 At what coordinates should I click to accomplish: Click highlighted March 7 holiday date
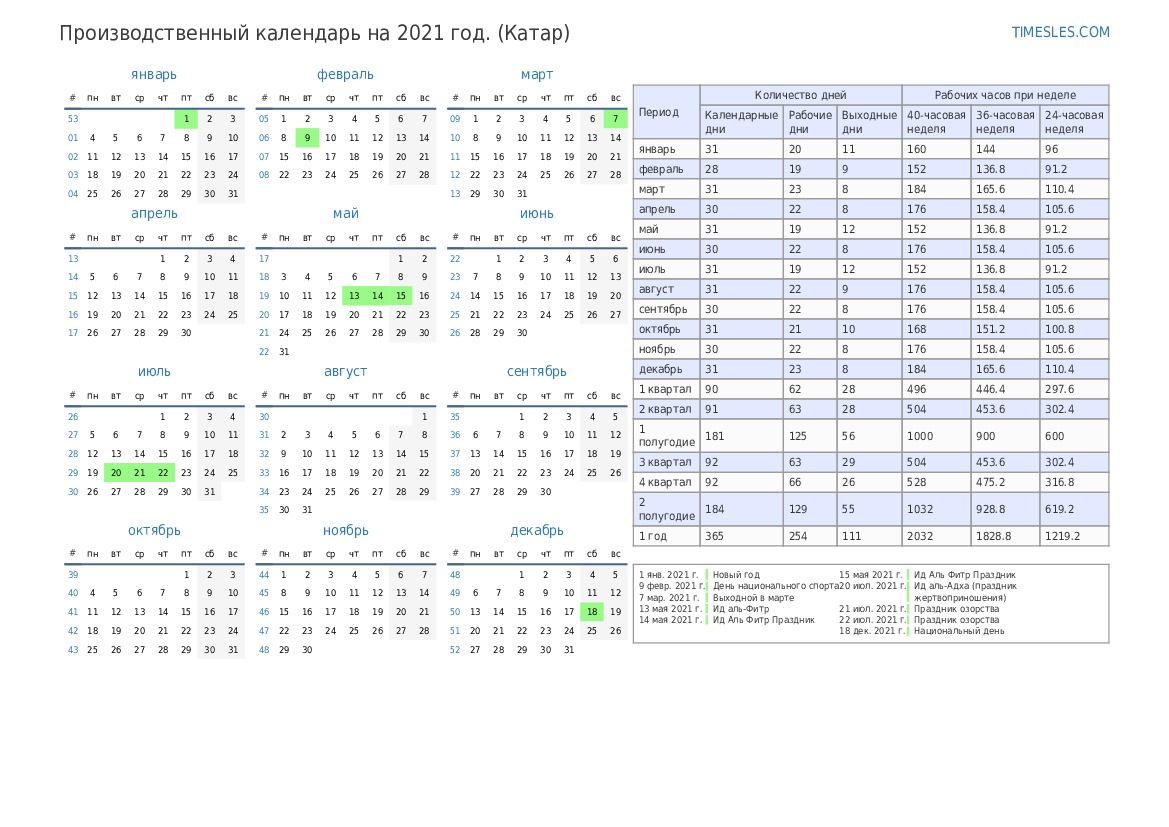pos(616,119)
